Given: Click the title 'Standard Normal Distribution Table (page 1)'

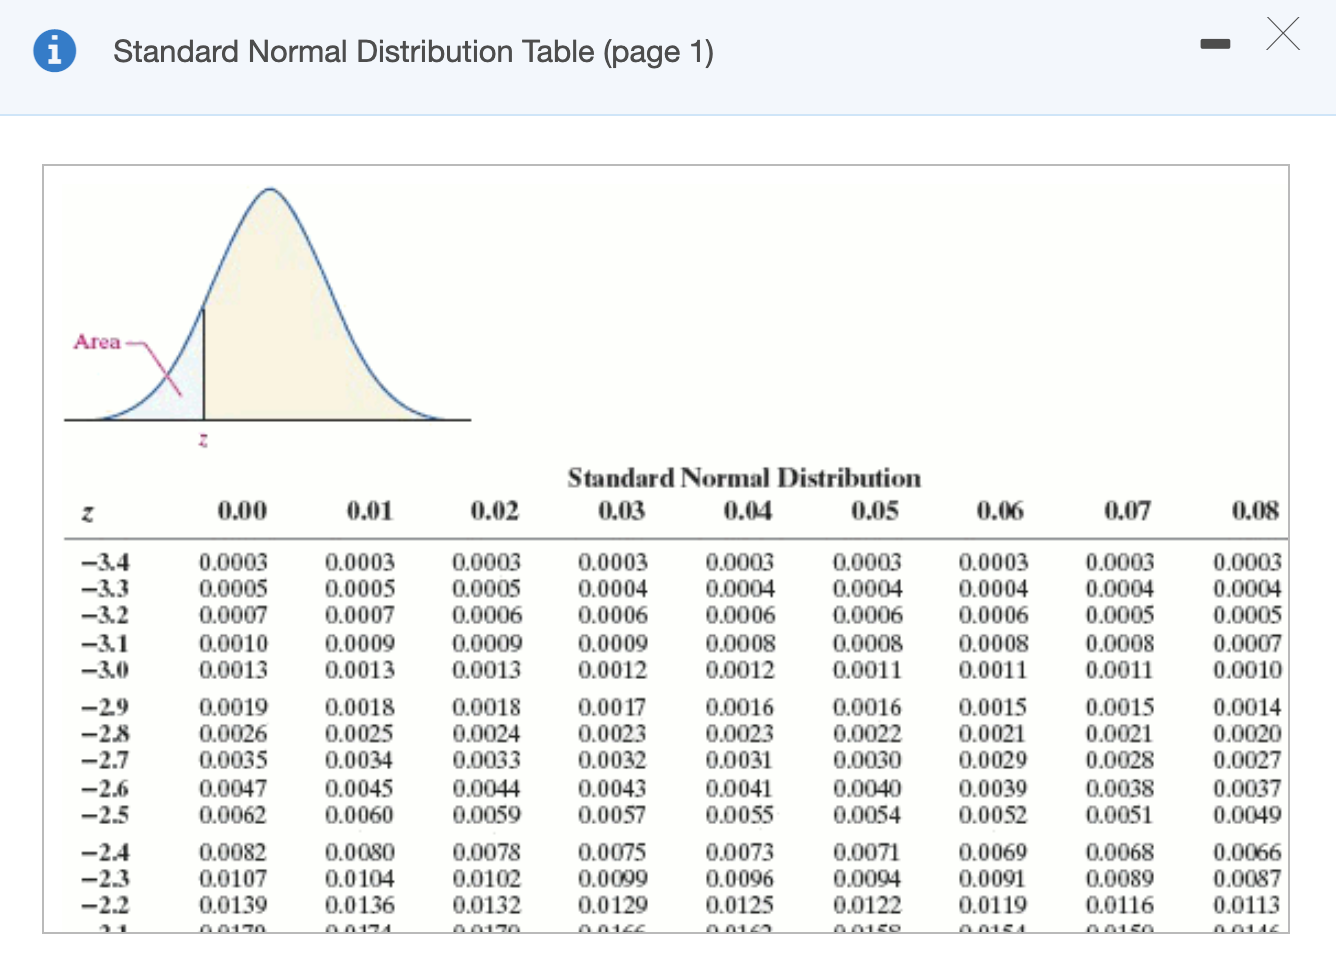Looking at the screenshot, I should [x=413, y=51].
